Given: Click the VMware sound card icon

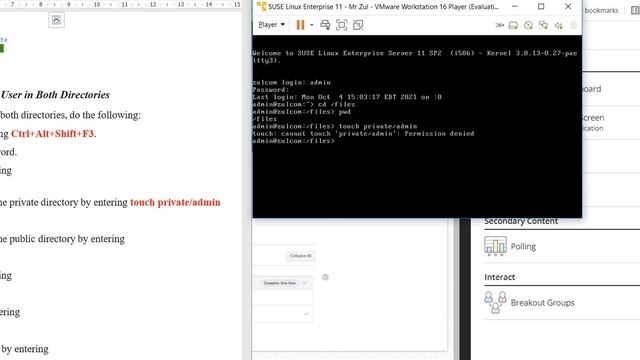Looking at the screenshot, I should tap(558, 25).
